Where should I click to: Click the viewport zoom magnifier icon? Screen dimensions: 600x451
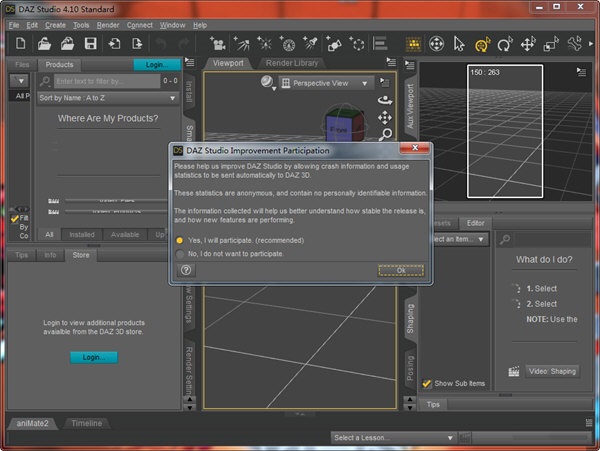pyautogui.click(x=385, y=134)
